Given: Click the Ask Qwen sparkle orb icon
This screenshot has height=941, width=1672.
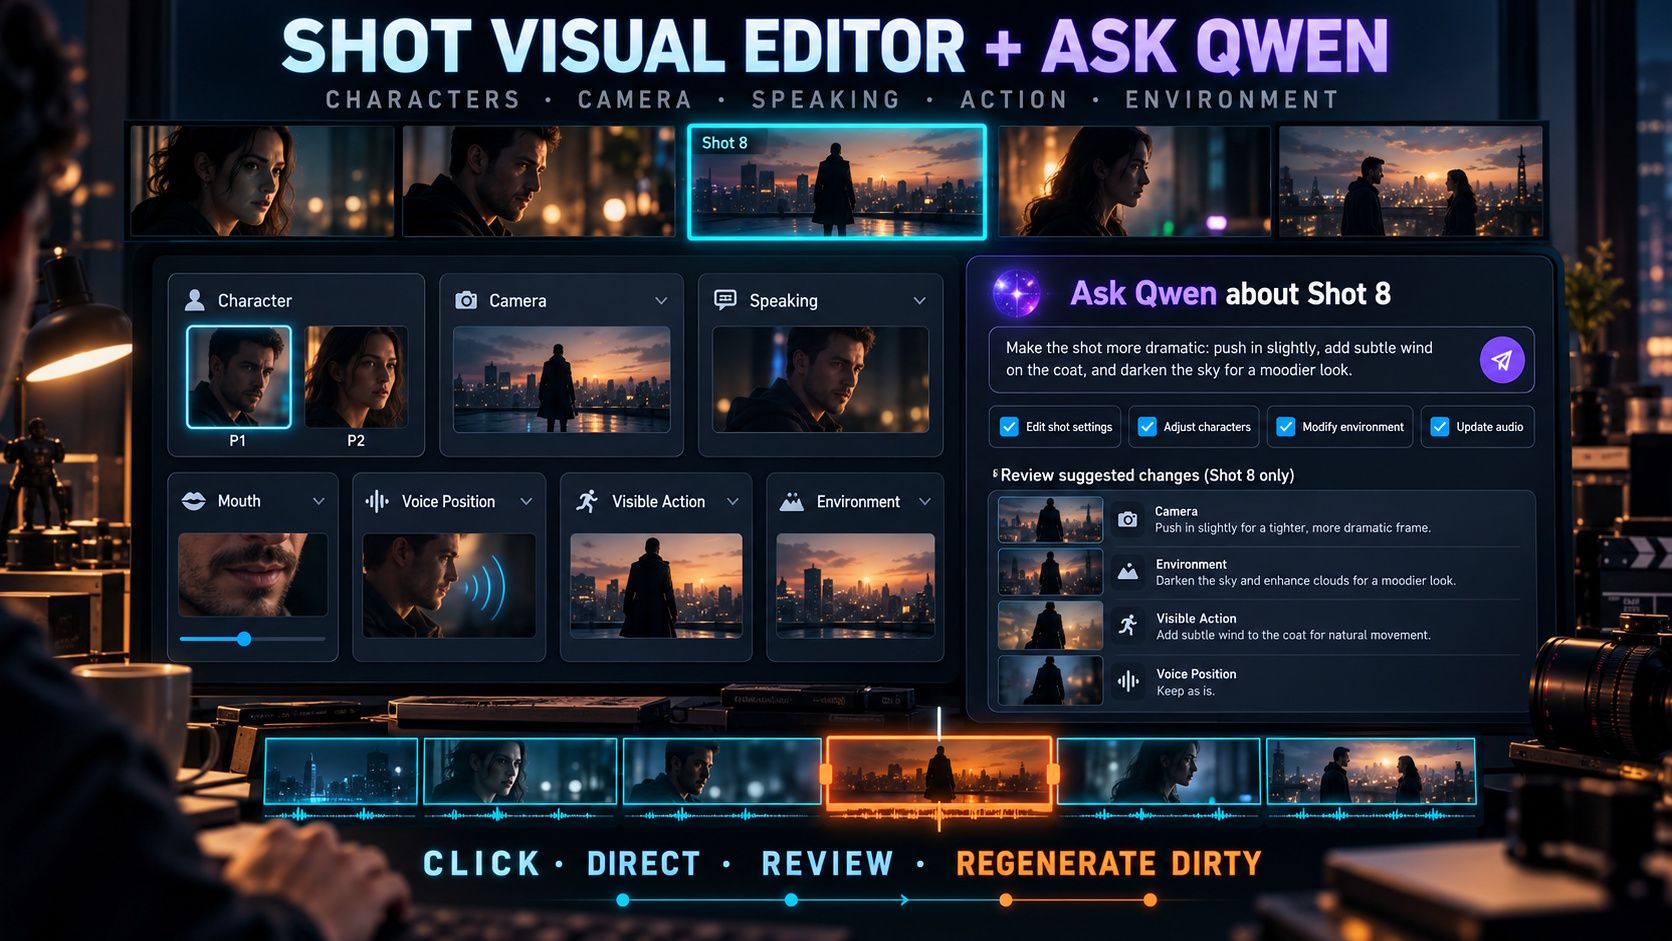Looking at the screenshot, I should (1016, 294).
